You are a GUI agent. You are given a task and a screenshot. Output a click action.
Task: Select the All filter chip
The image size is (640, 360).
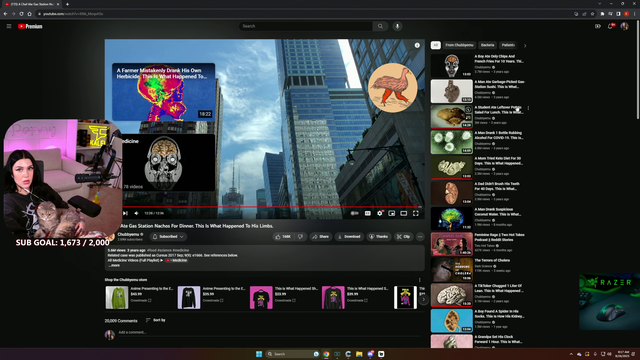[436, 45]
